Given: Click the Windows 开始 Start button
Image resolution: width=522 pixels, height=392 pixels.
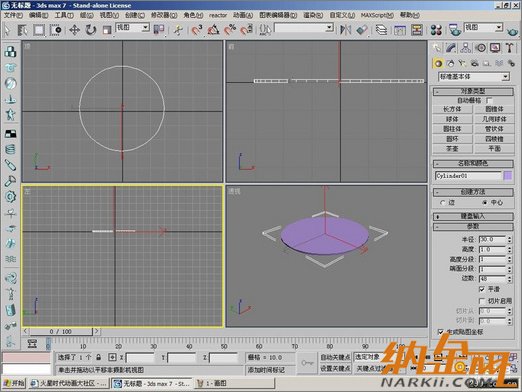Looking at the screenshot, I should coord(14,383).
